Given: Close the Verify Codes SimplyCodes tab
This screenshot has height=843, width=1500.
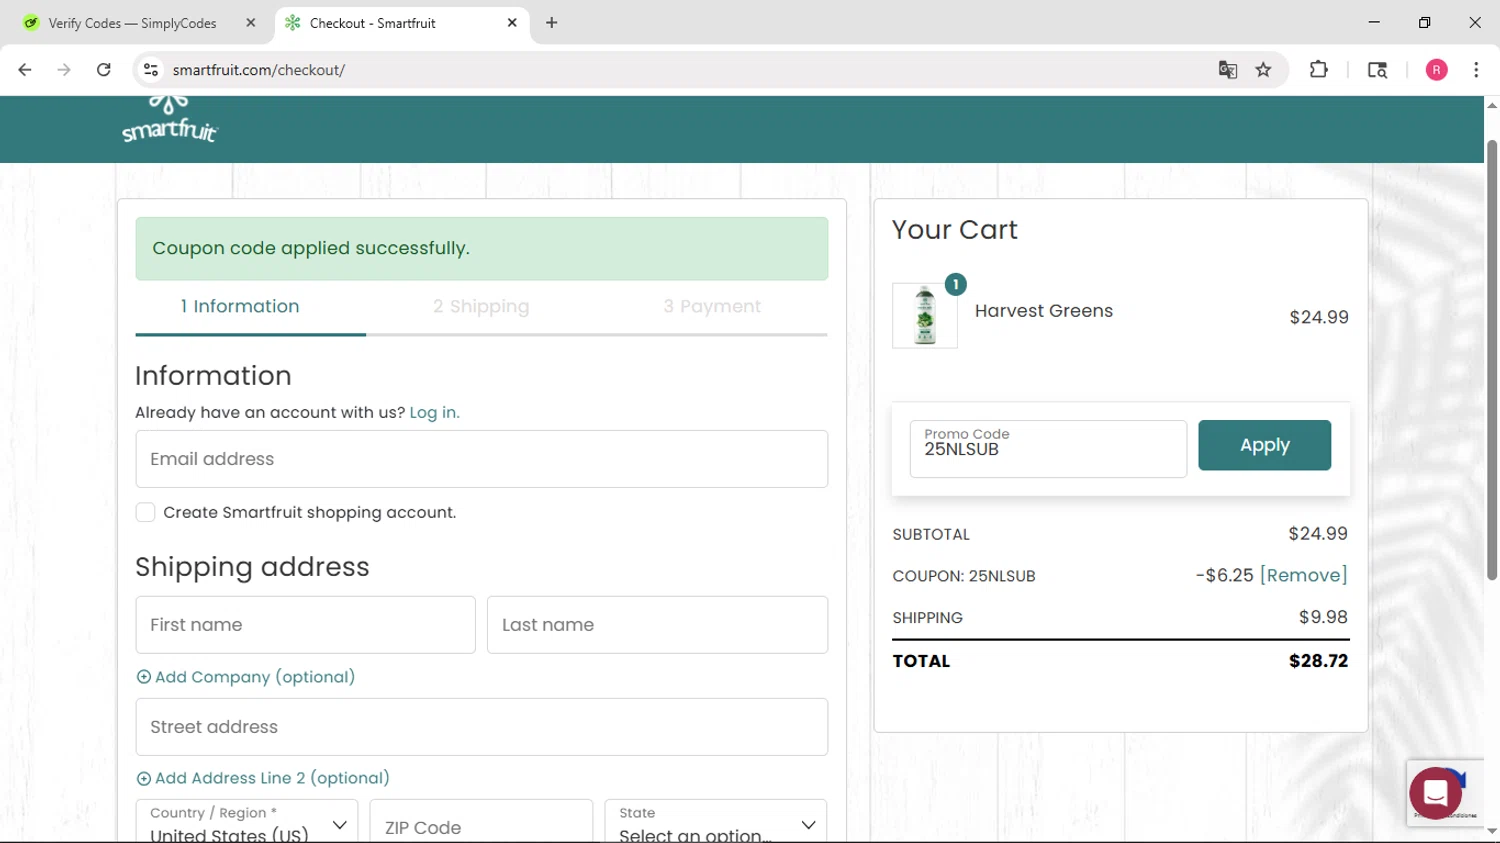Looking at the screenshot, I should tap(251, 23).
